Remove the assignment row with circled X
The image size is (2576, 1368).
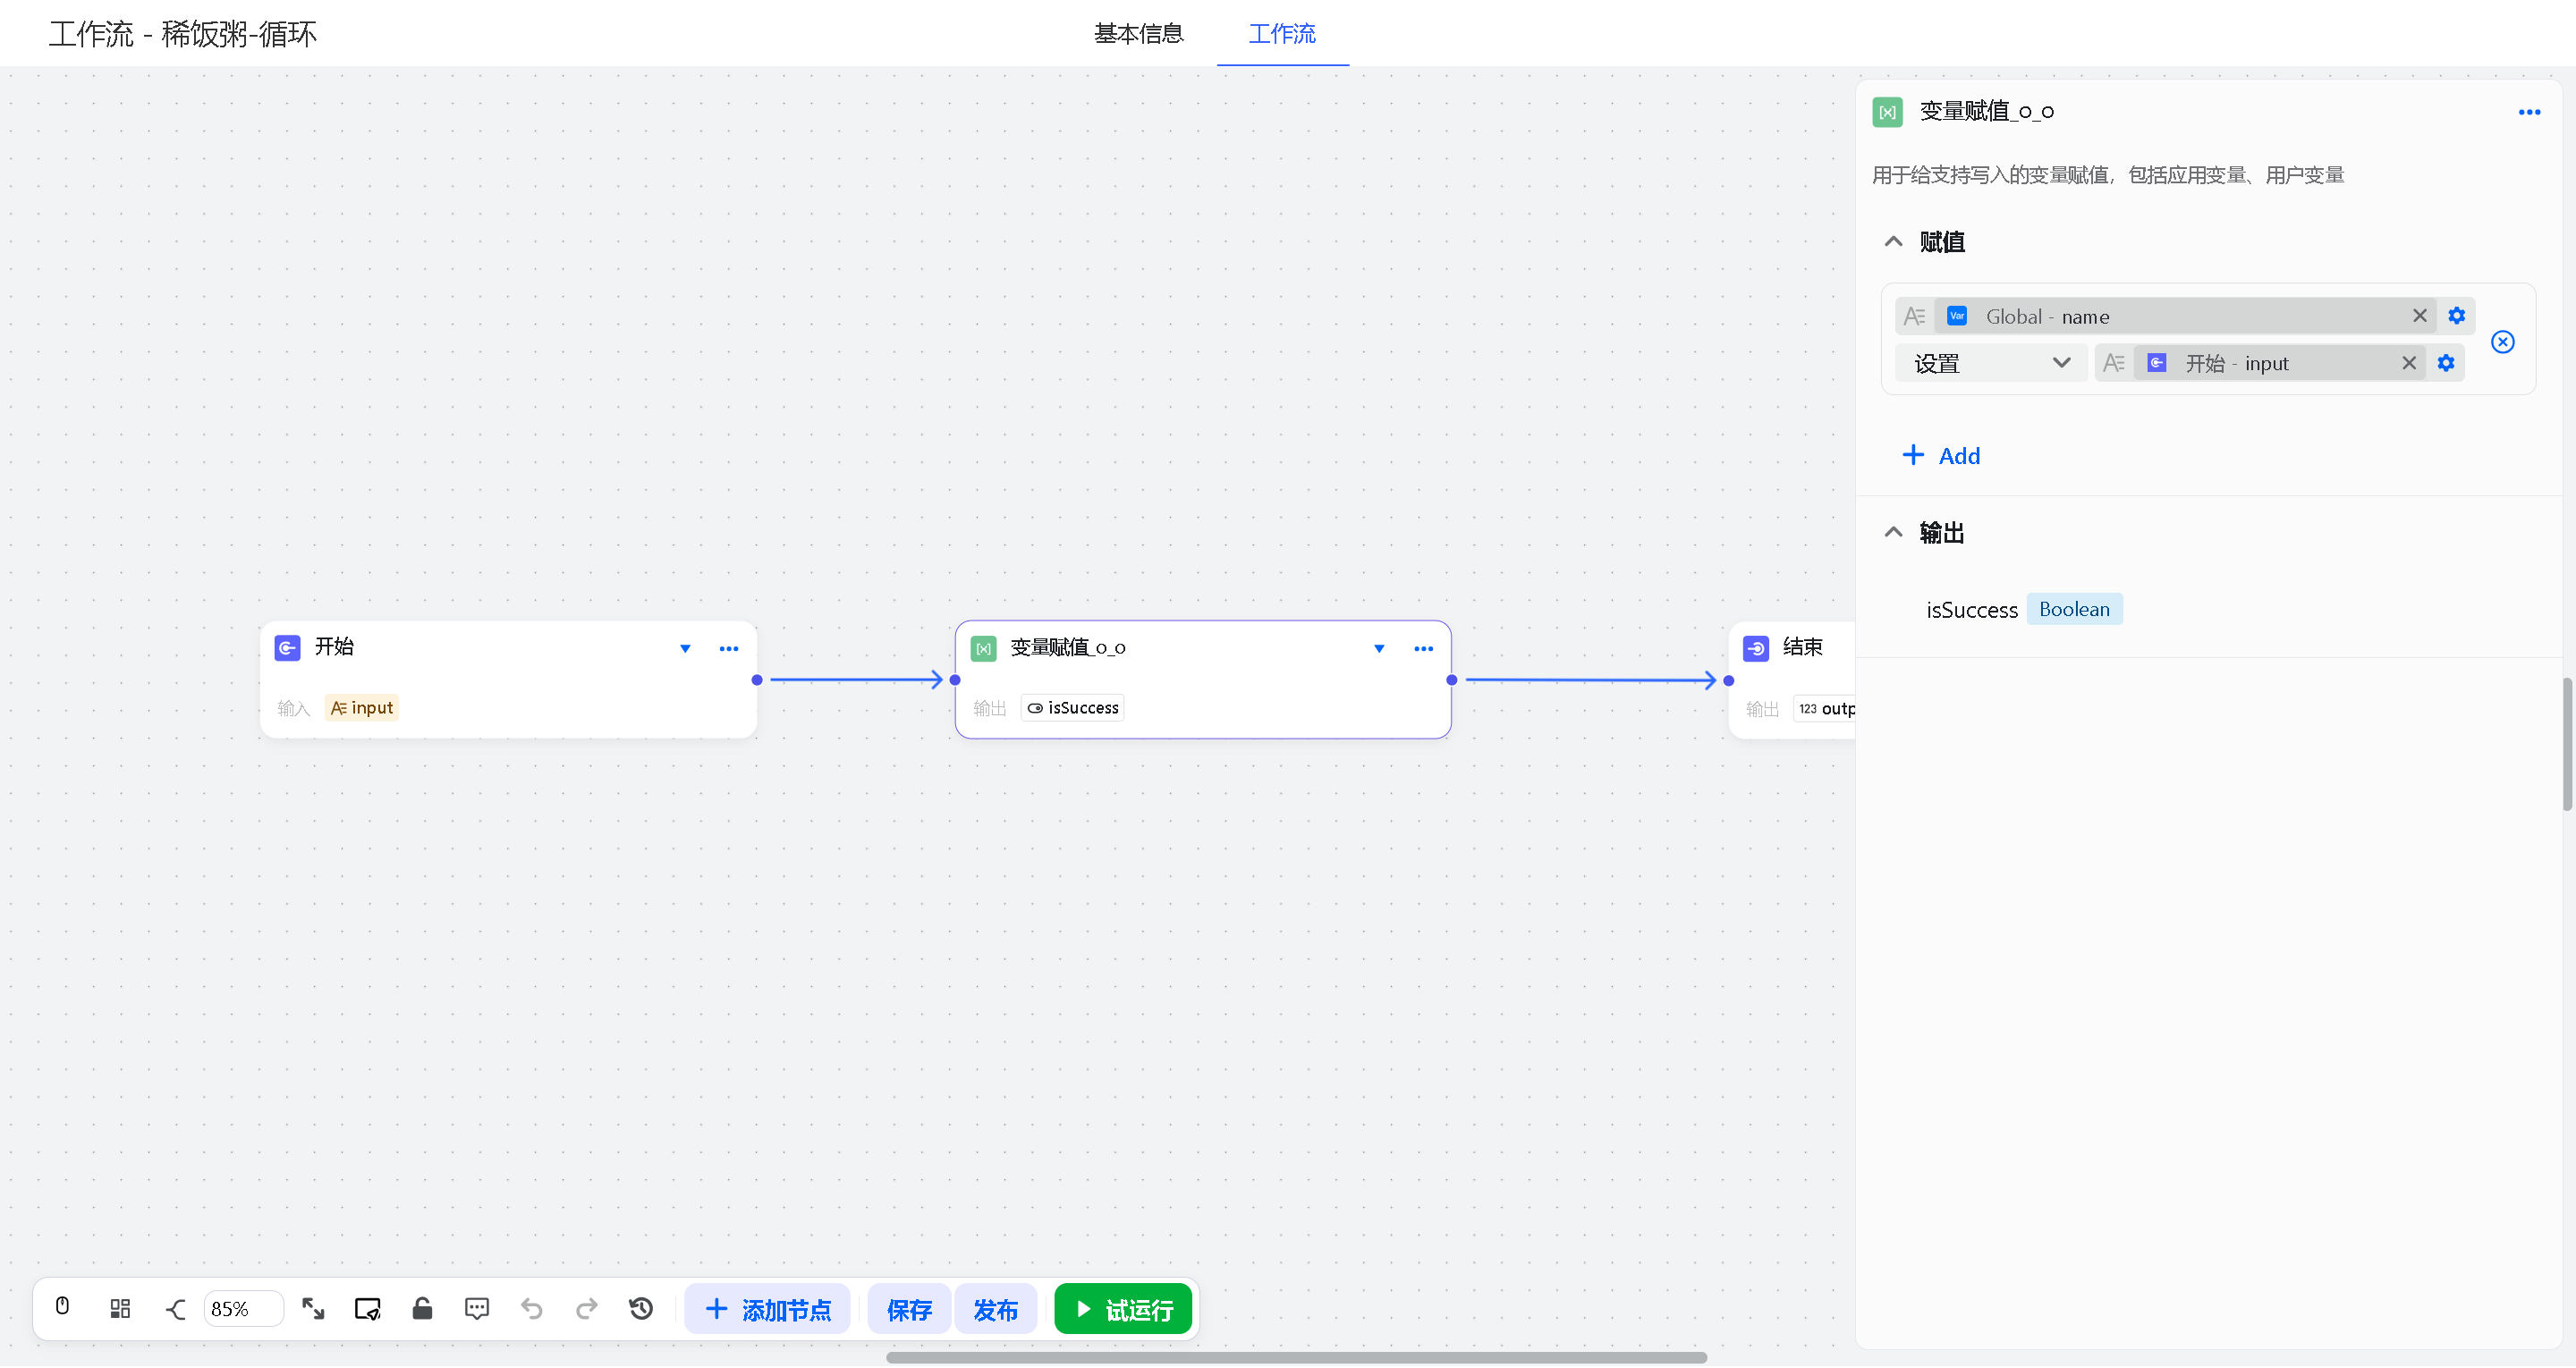(x=2502, y=342)
